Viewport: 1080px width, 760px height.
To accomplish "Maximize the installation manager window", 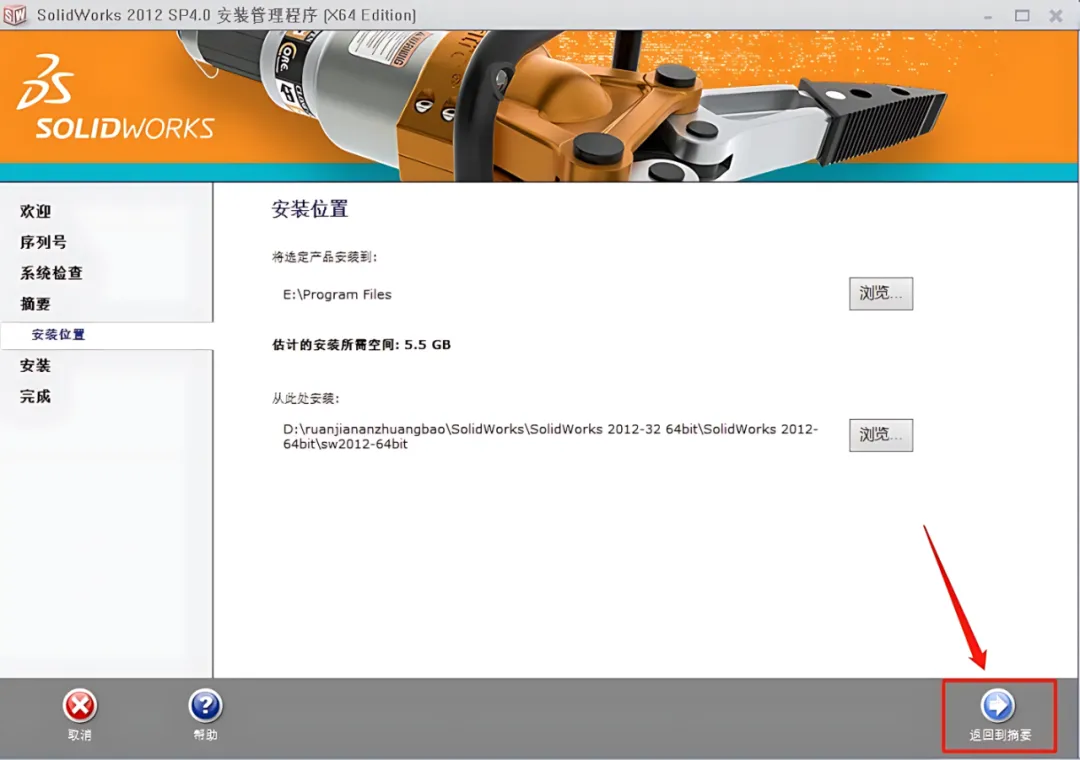I will pos(1022,15).
